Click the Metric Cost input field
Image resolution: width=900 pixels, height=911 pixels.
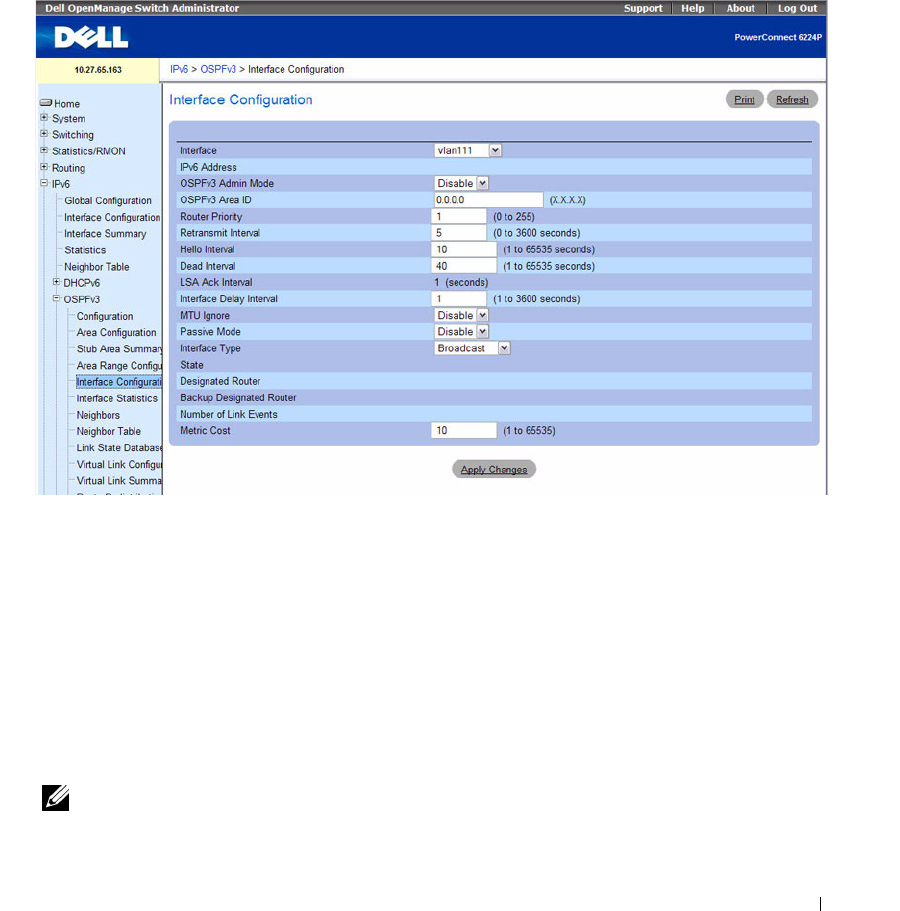tap(464, 431)
